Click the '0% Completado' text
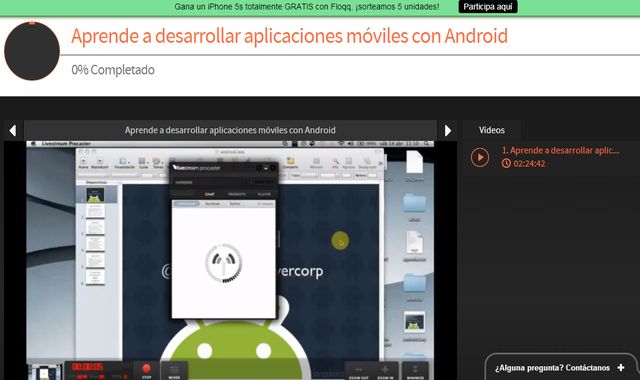The image size is (640, 380). point(113,70)
